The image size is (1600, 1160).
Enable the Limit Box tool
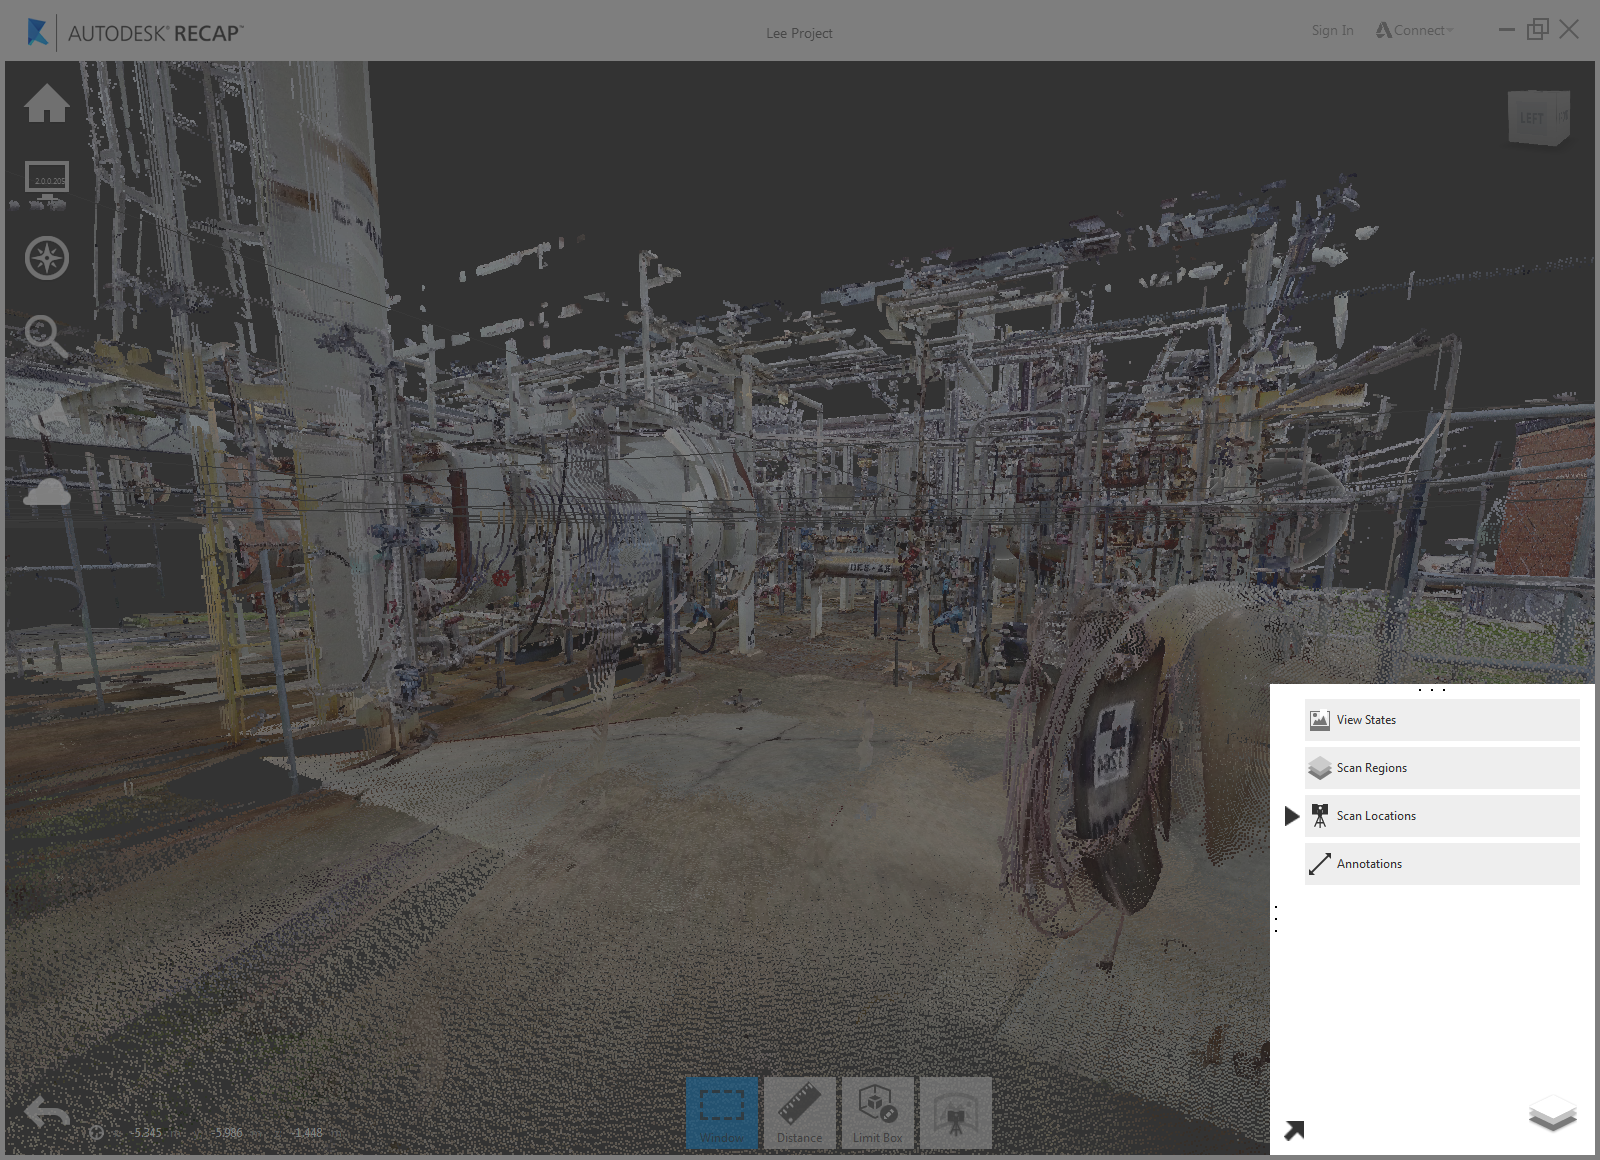[878, 1113]
